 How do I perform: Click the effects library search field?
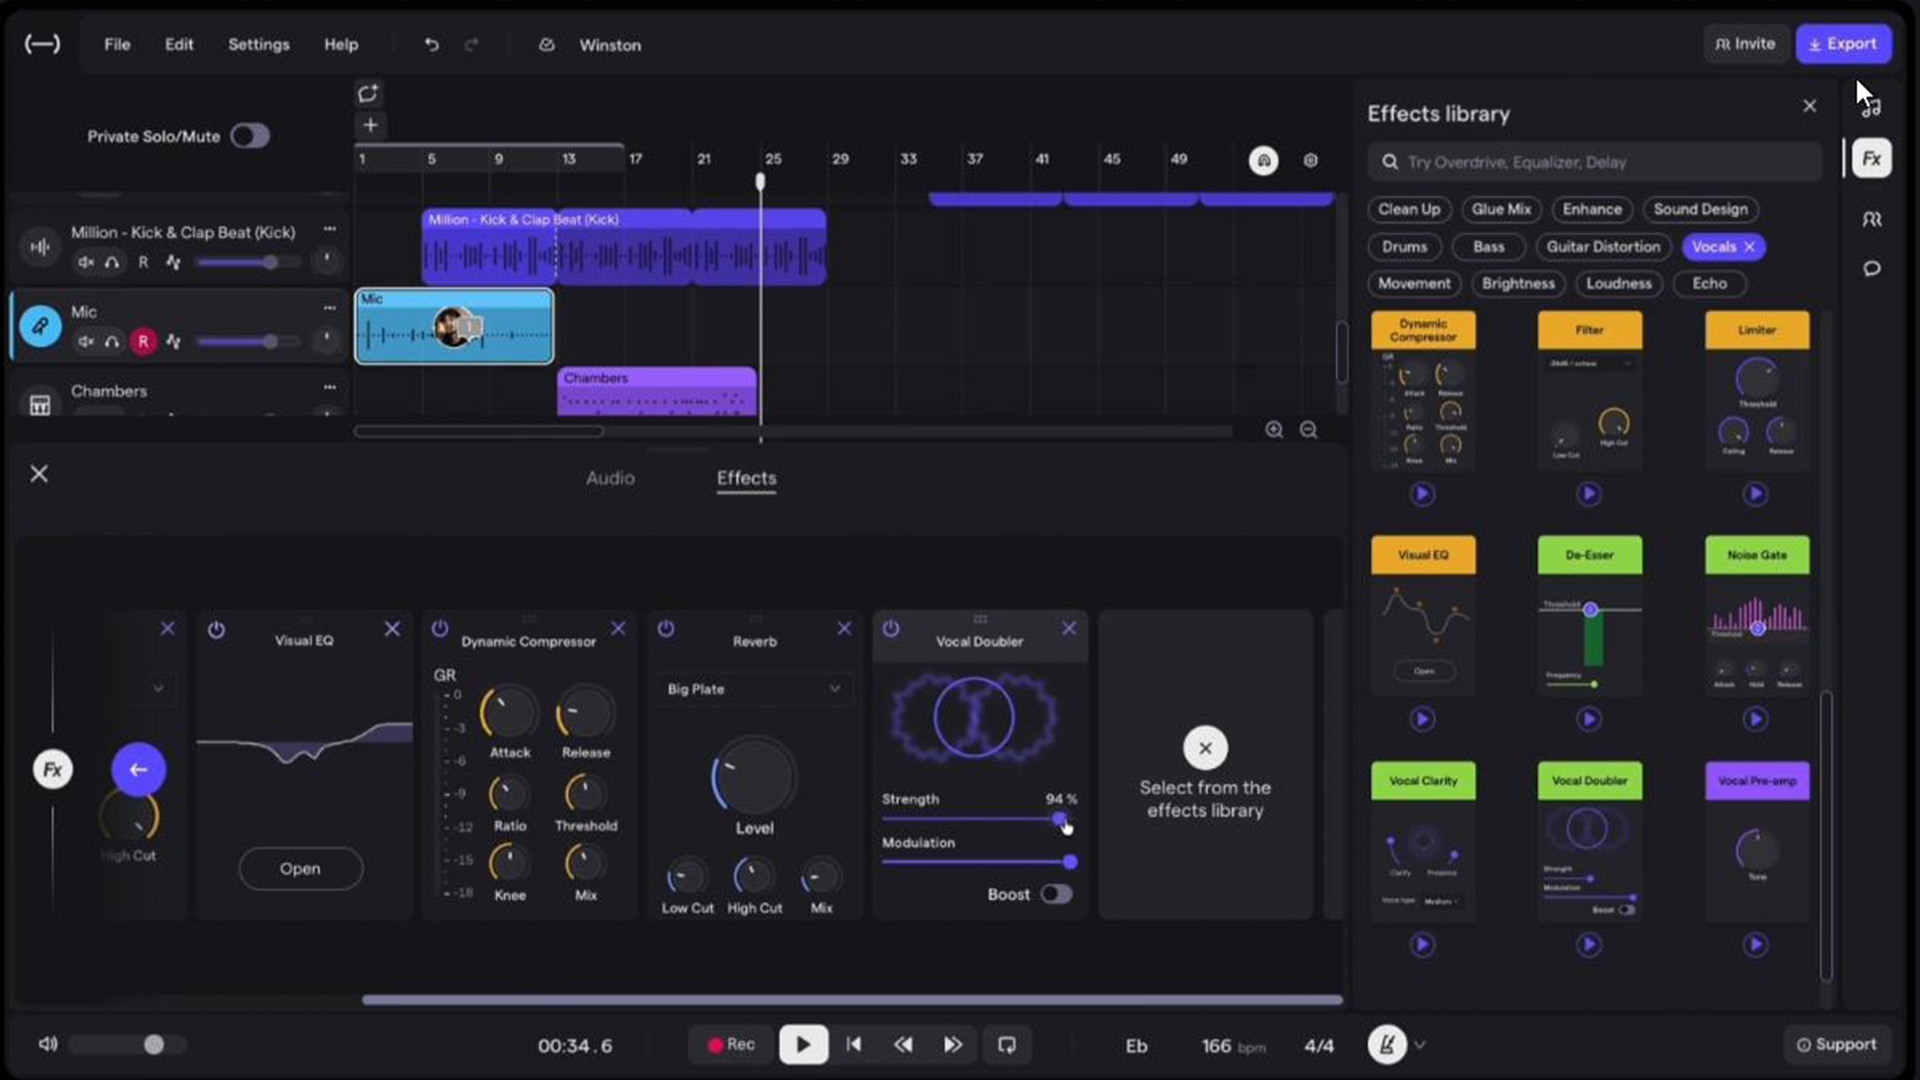(x=1595, y=162)
